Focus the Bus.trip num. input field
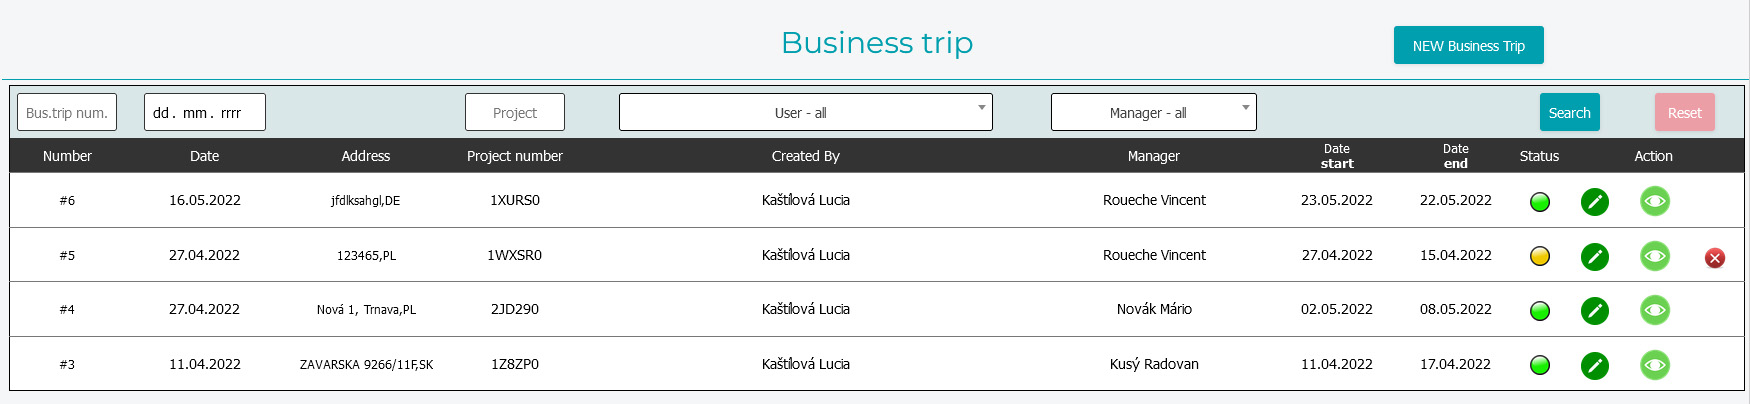Screen dimensions: 1750x404 point(67,112)
